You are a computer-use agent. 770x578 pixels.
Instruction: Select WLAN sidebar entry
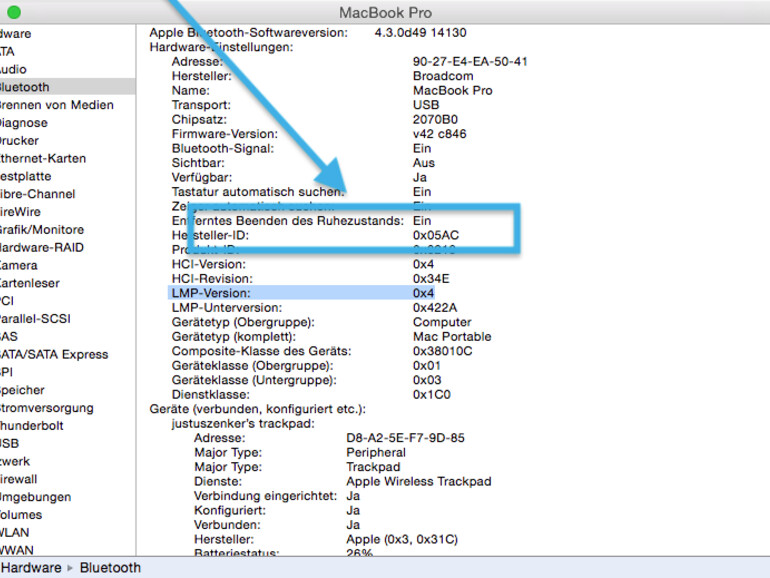(x=15, y=533)
